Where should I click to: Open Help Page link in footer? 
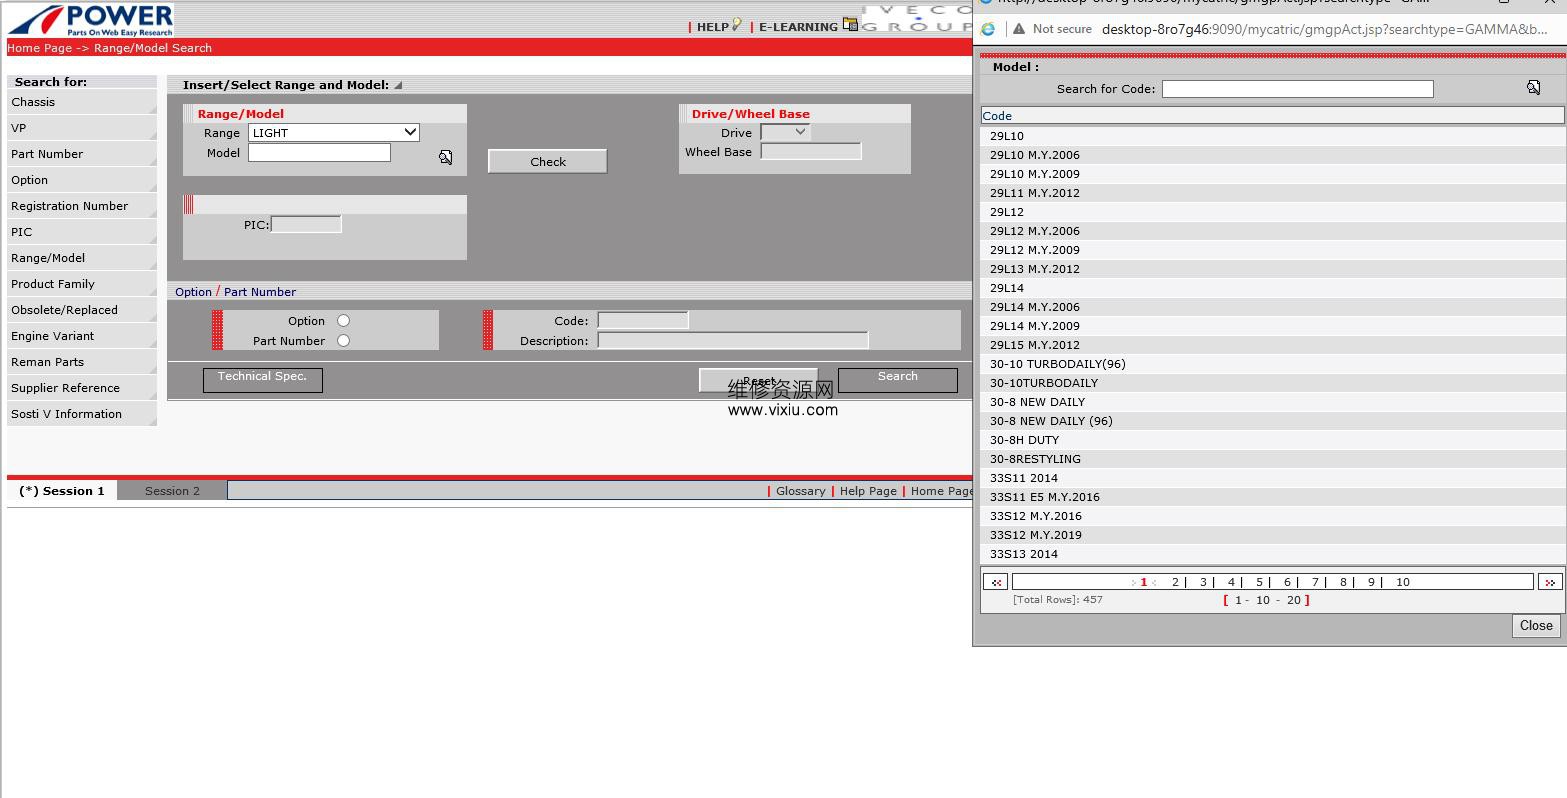[868, 491]
